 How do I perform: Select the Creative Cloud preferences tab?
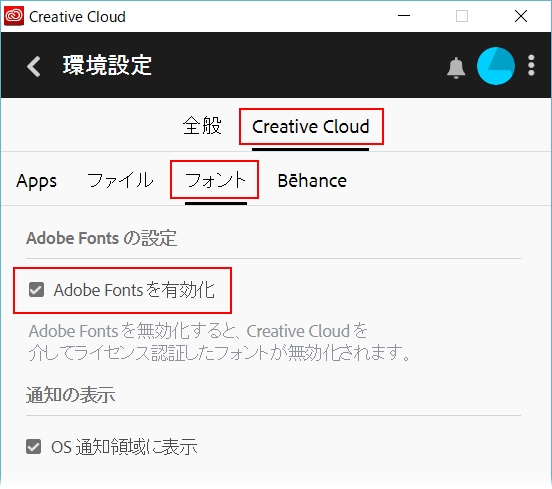coord(310,127)
